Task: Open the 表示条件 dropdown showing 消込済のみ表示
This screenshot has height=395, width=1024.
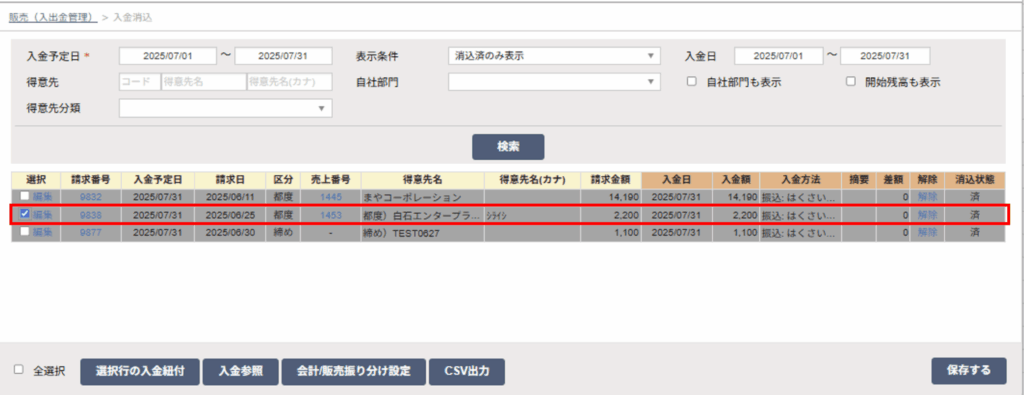Action: pos(554,56)
